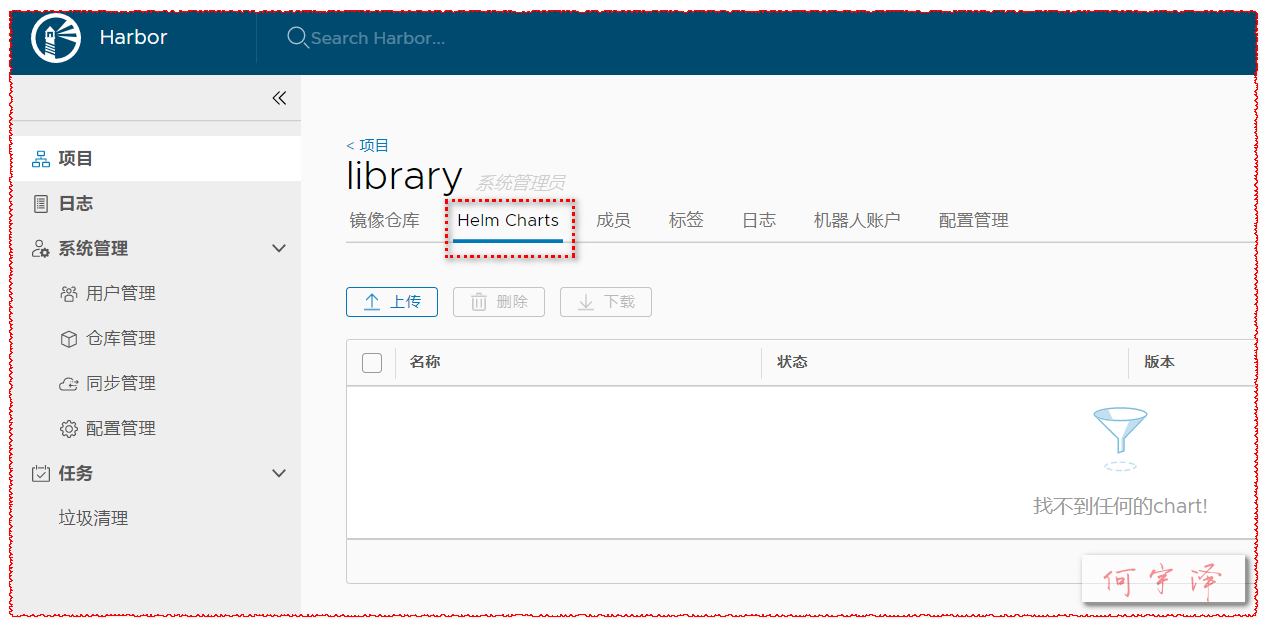The height and width of the screenshot is (627, 1268).
Task: Click the library project title
Action: 404,176
